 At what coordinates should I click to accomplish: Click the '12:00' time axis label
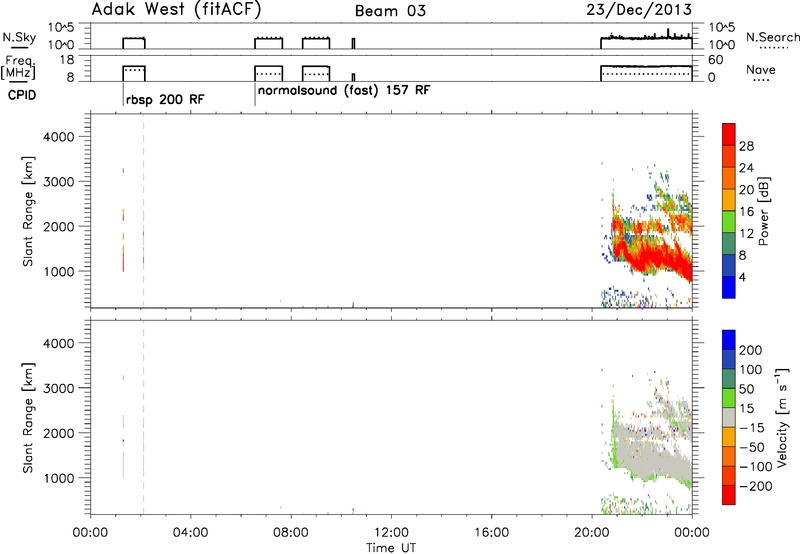coord(391,533)
